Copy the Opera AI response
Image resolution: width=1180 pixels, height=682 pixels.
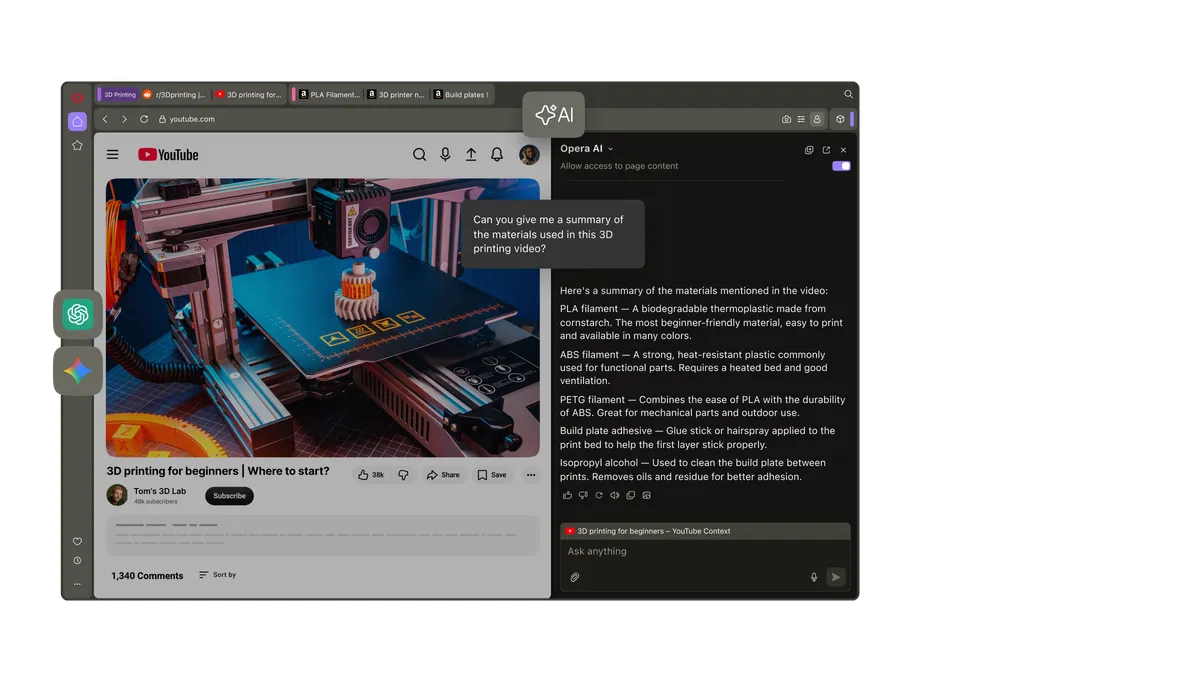click(x=631, y=495)
